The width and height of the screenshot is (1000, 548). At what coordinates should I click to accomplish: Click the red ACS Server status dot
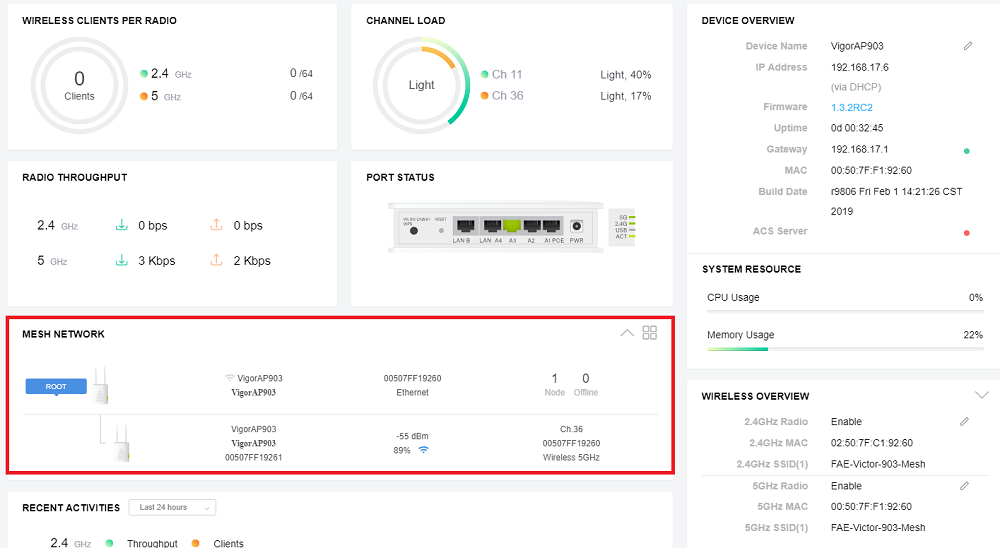click(967, 233)
